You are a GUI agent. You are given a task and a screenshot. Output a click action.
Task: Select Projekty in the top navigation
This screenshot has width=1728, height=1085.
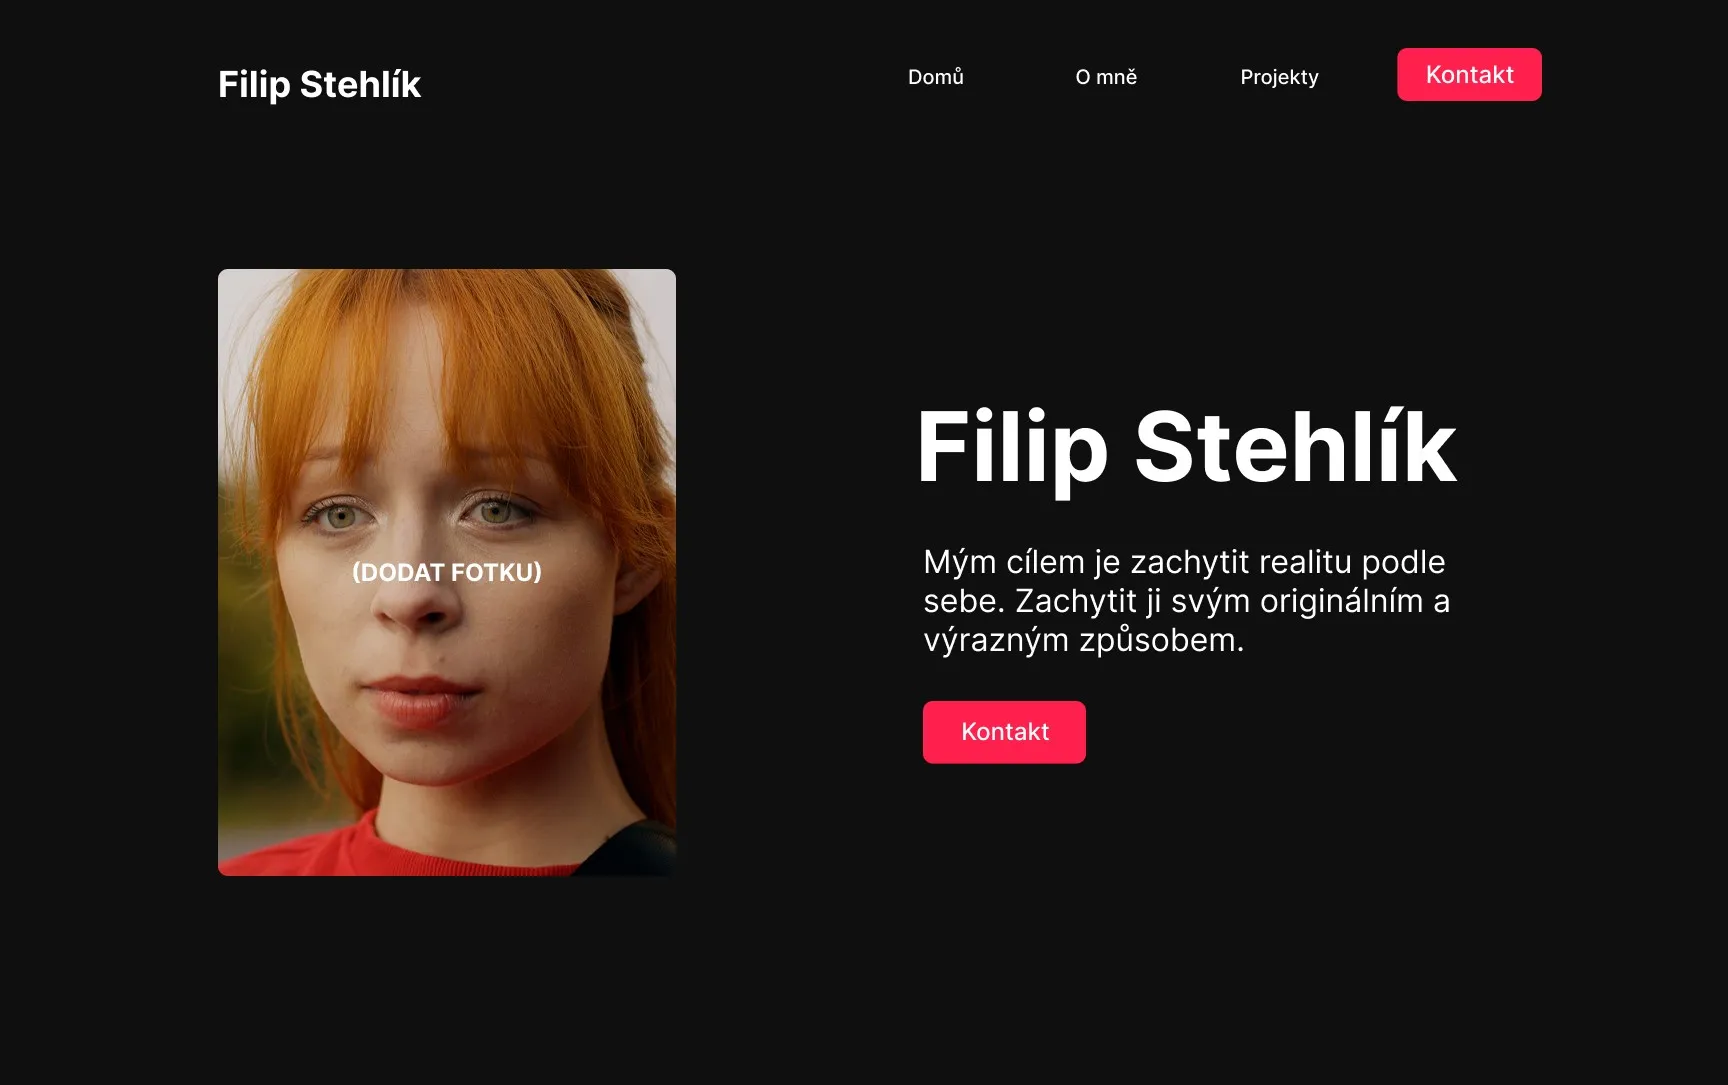[1279, 77]
